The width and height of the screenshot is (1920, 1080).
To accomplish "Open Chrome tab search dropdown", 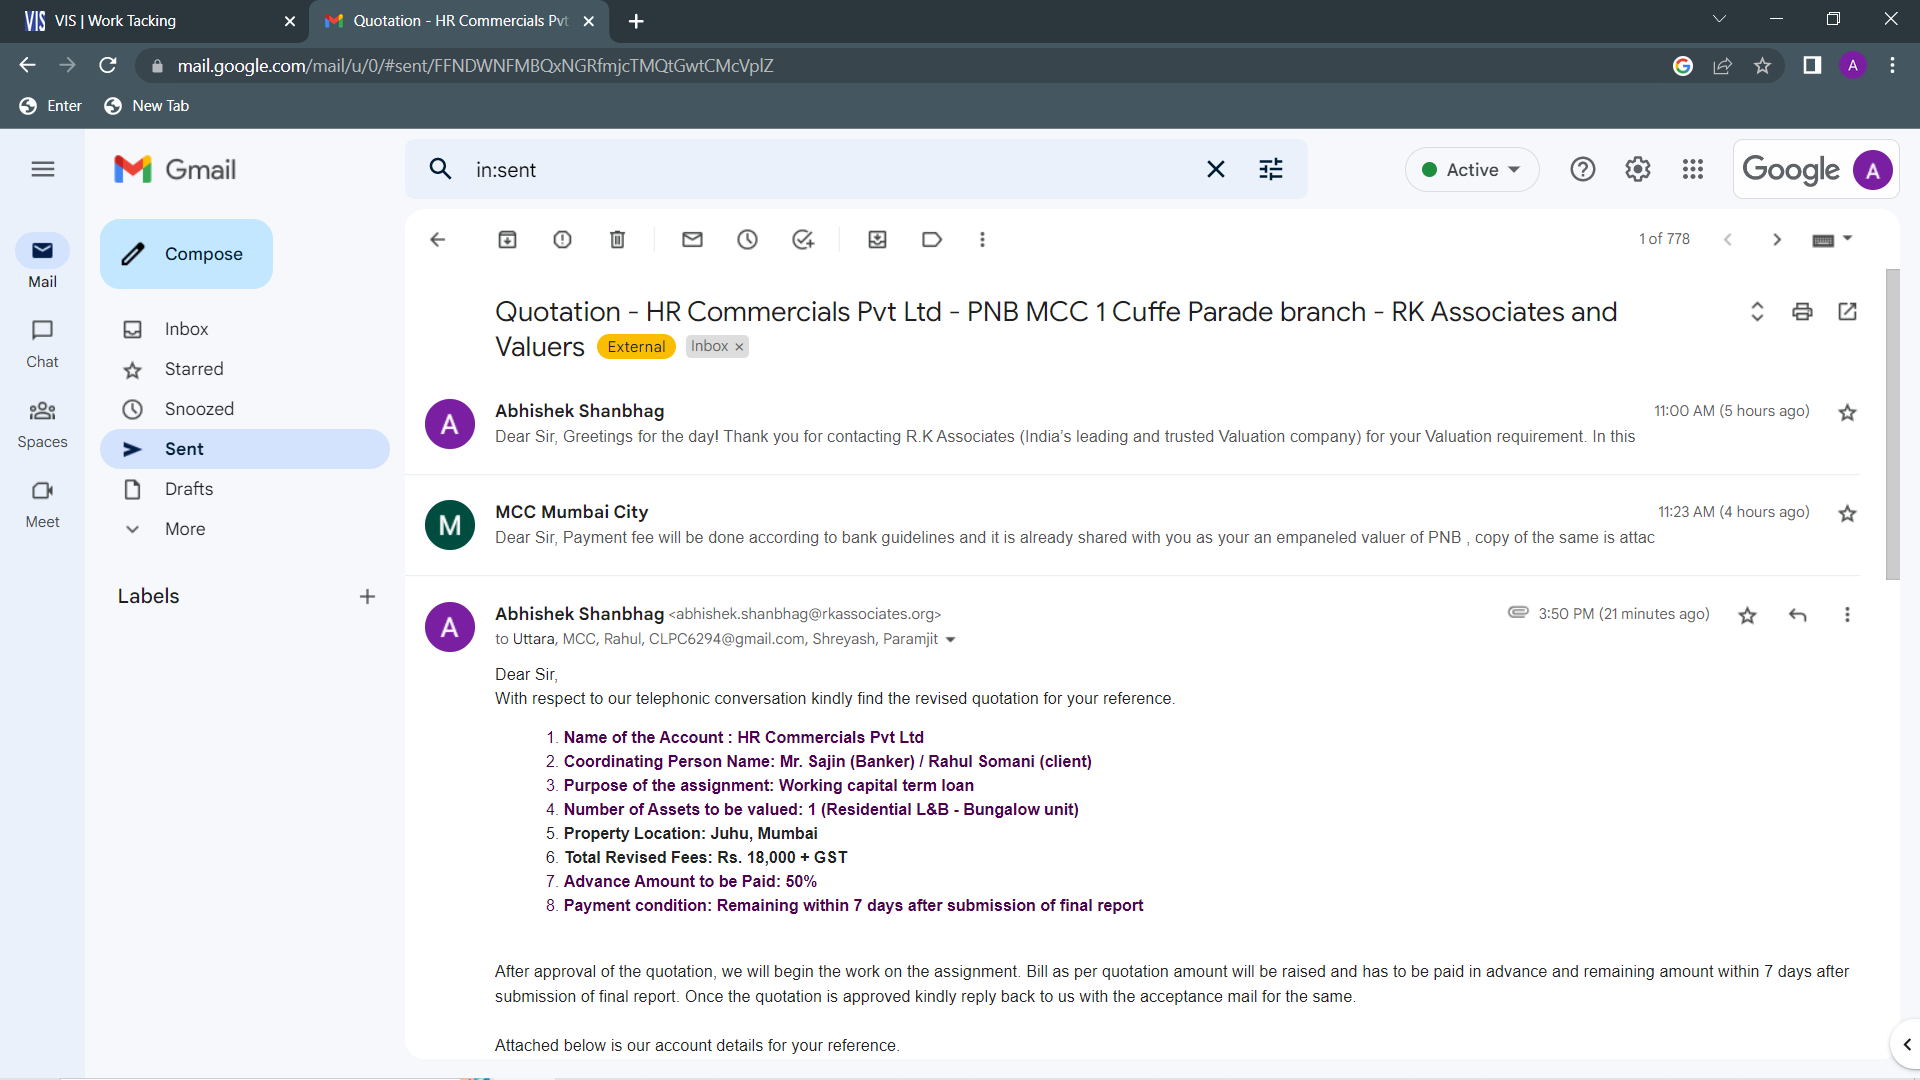I will click(1719, 19).
